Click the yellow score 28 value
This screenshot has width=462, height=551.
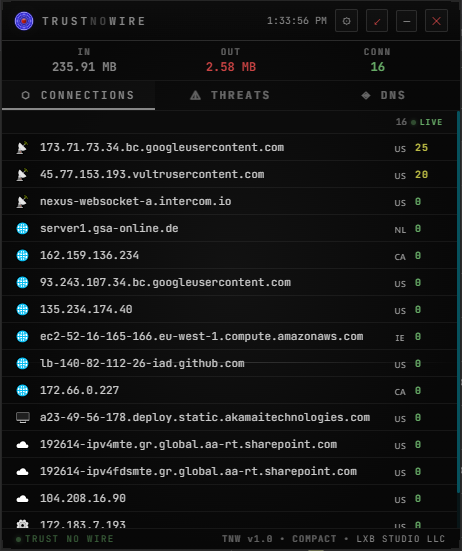tap(421, 175)
